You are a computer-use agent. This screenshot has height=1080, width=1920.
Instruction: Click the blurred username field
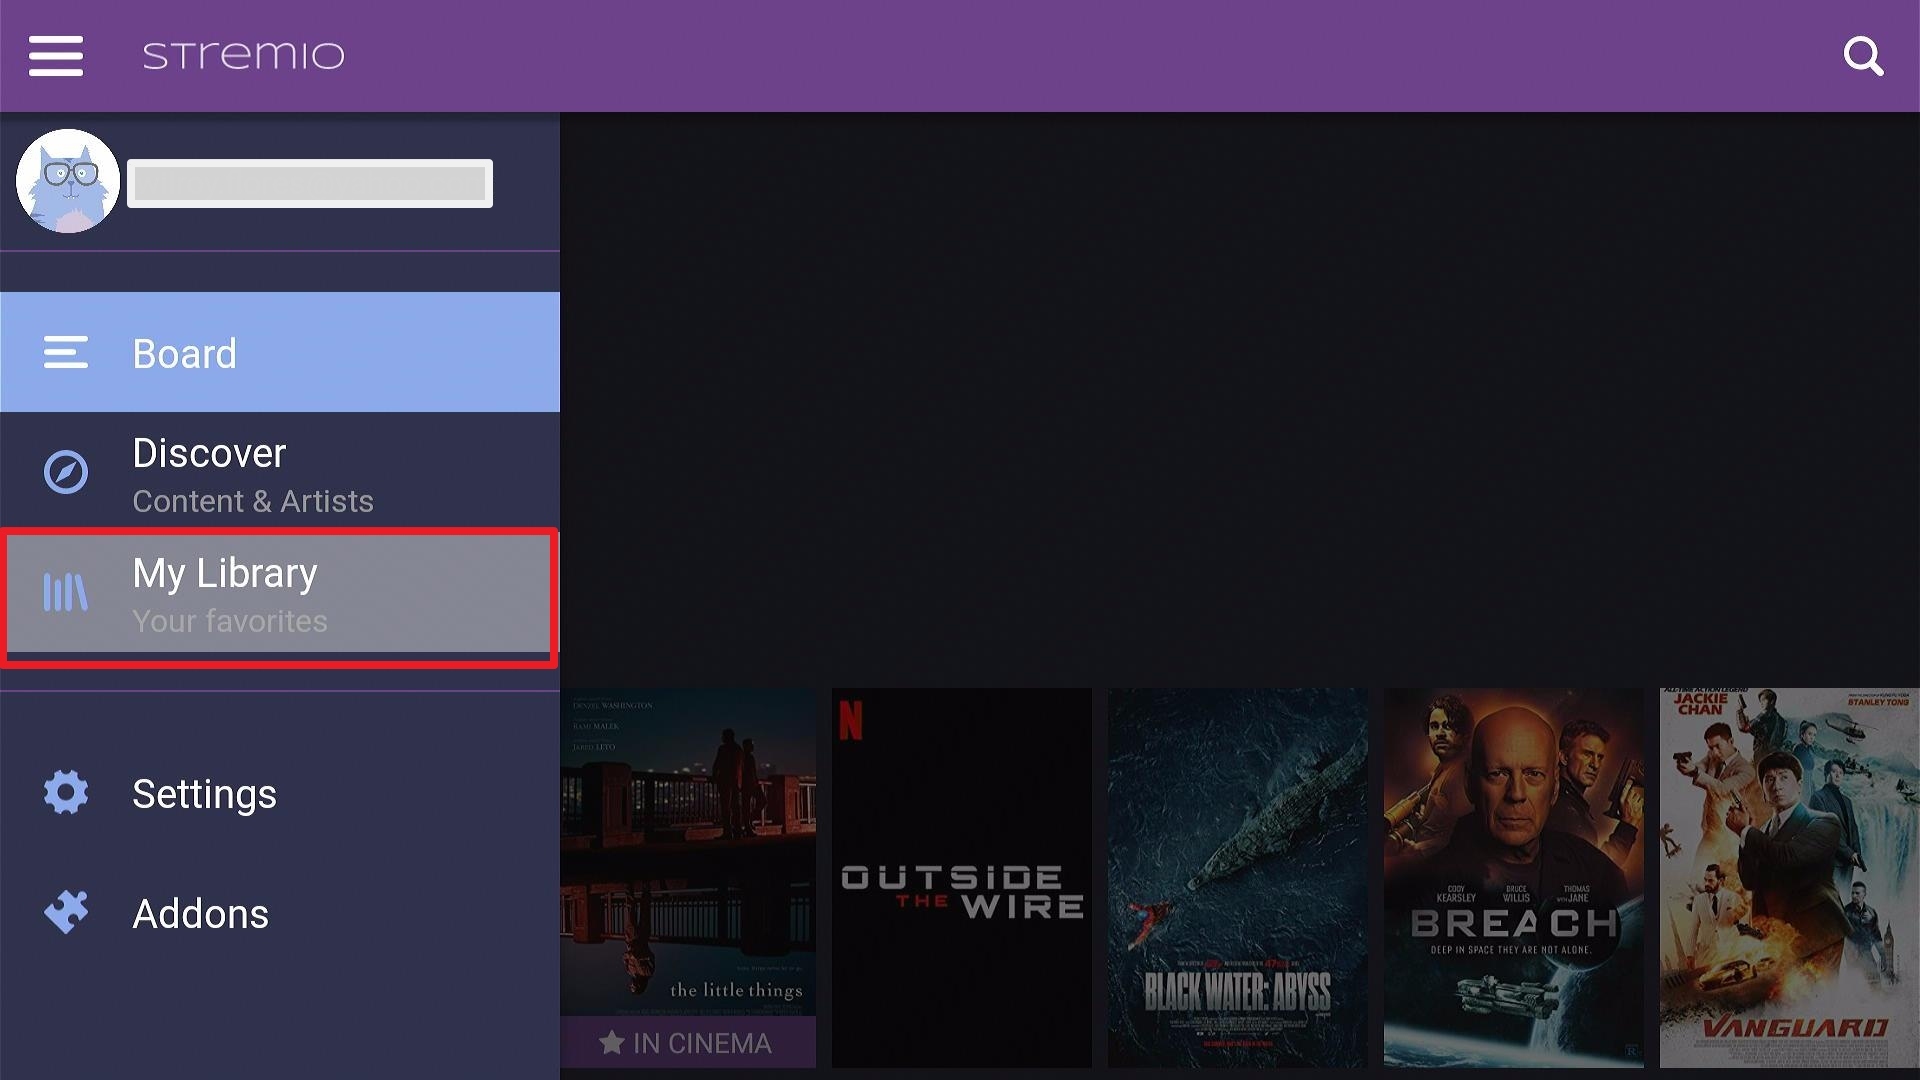tap(310, 183)
